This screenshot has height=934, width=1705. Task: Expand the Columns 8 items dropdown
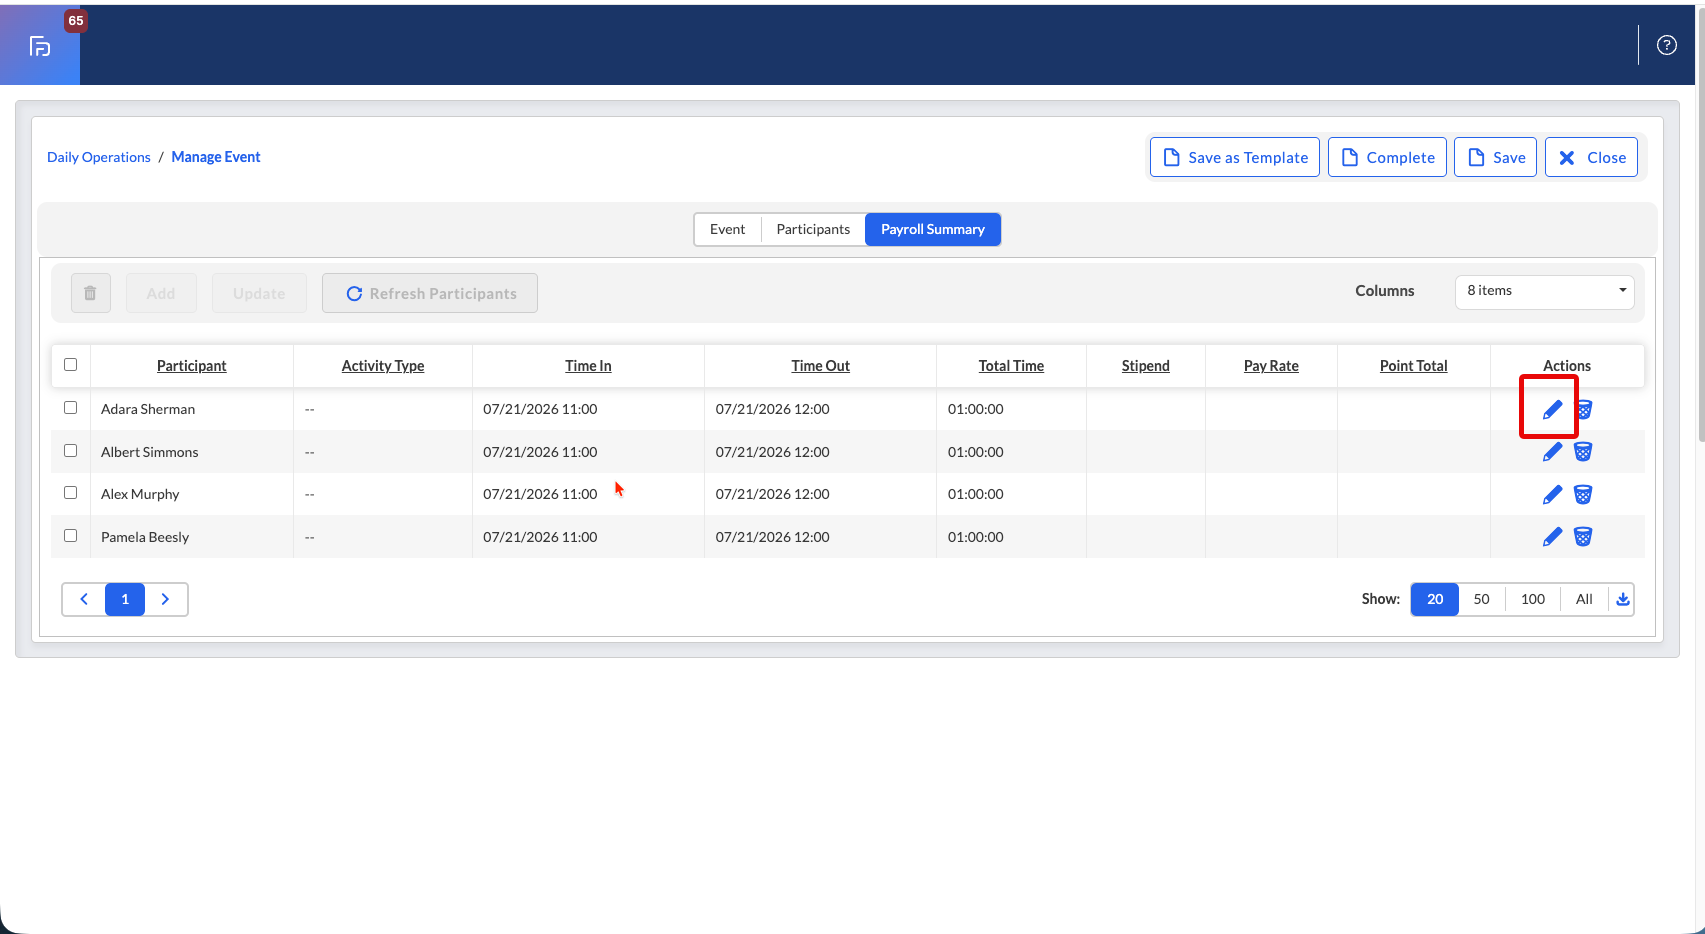(1544, 291)
